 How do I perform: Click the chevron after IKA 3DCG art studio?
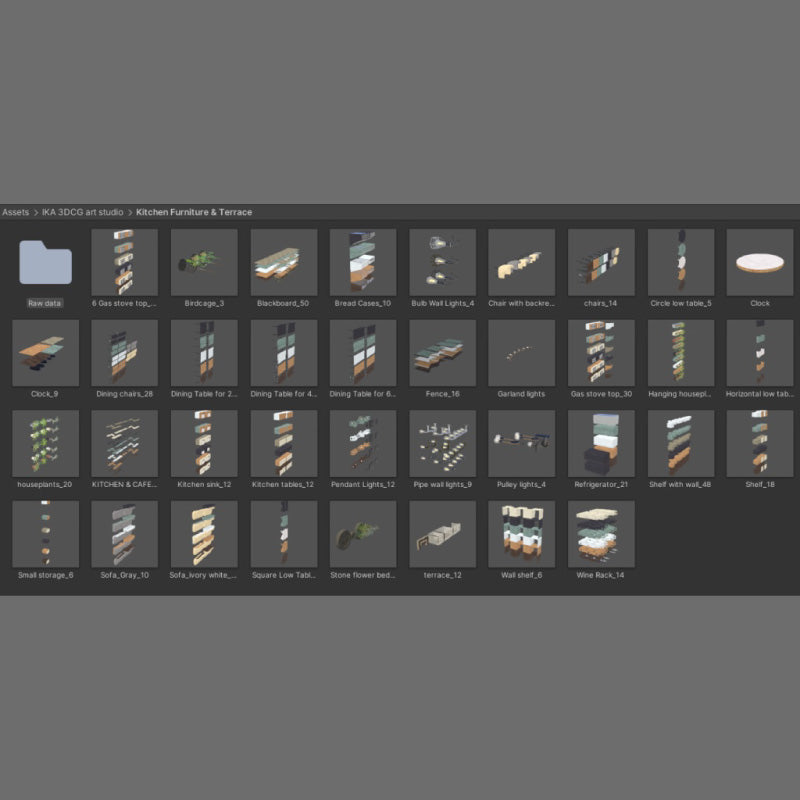tap(129, 212)
